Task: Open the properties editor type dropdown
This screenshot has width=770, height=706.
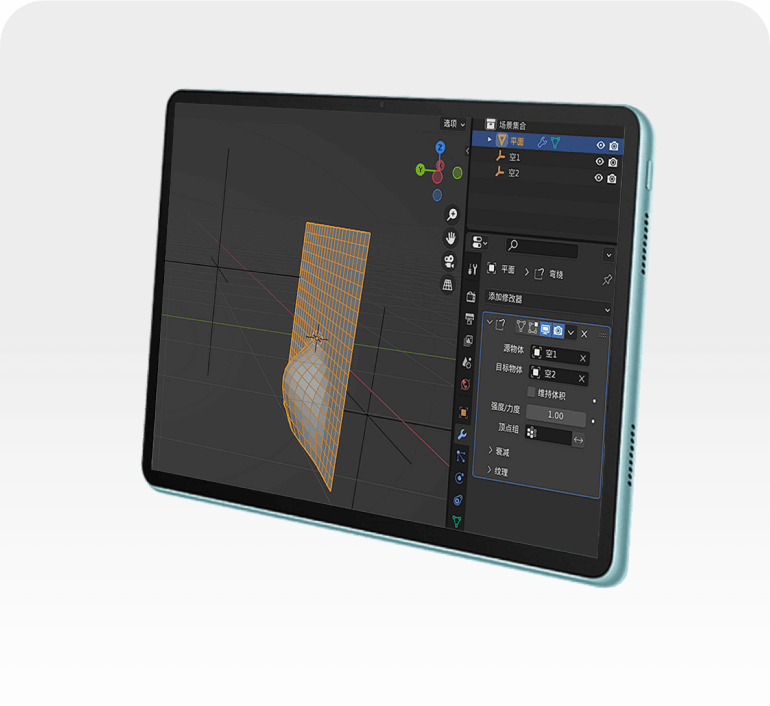Action: (x=479, y=242)
